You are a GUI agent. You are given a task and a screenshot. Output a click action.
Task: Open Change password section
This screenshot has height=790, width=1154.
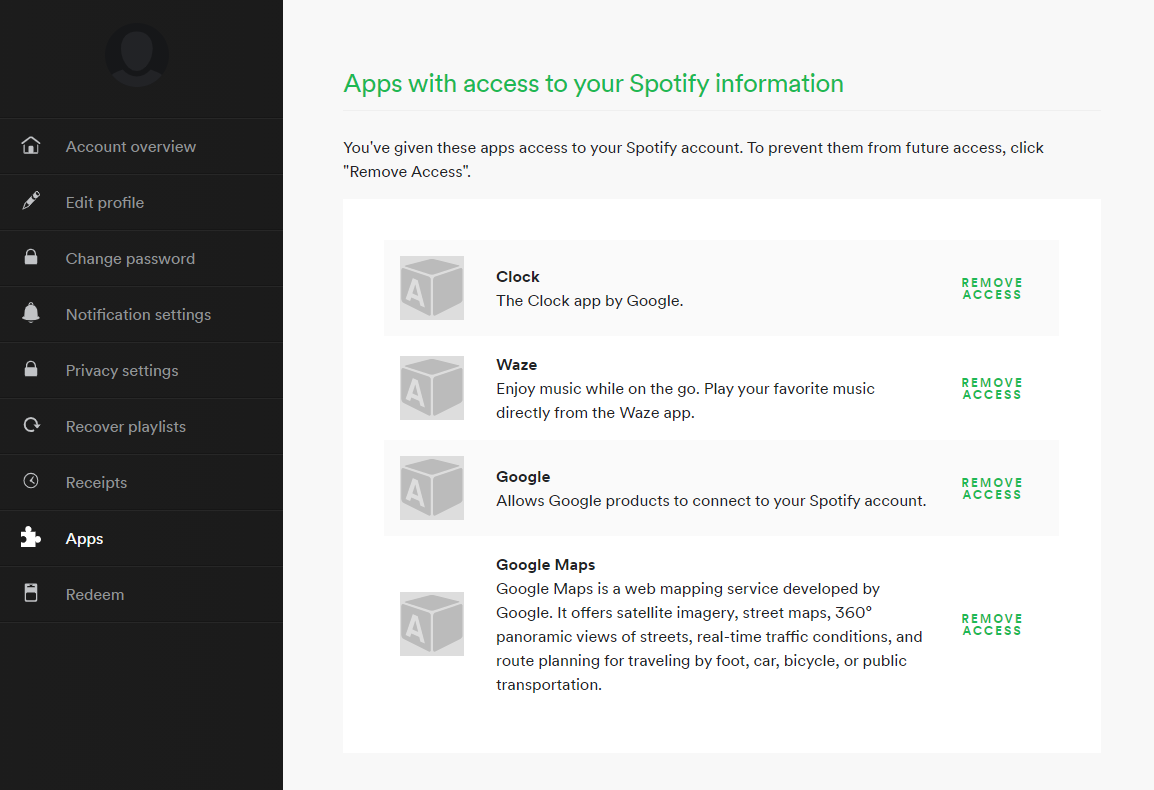(141, 258)
